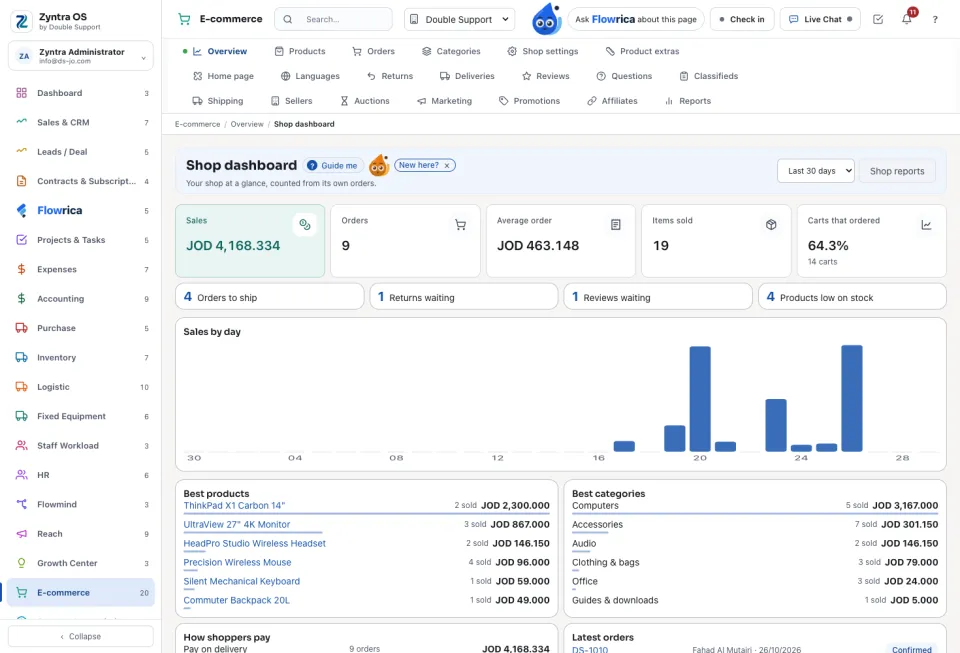
Task: Open Silent Mechanical Keyboard product link
Action: tap(242, 581)
